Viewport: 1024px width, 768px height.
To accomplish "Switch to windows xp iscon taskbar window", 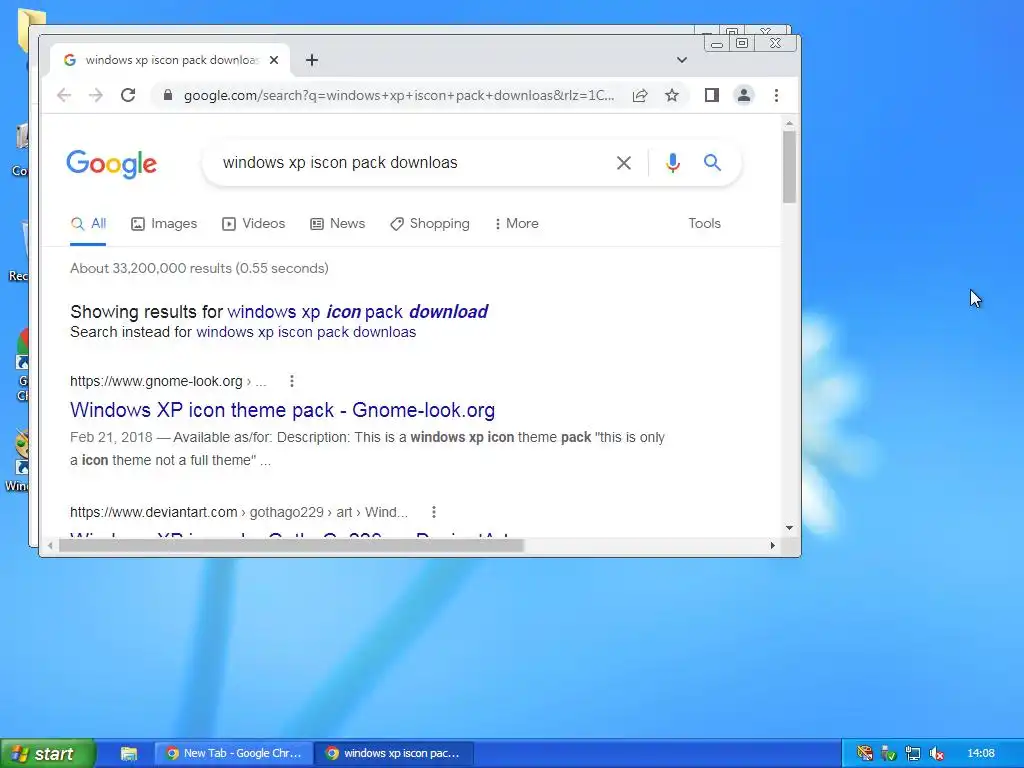I will point(394,754).
